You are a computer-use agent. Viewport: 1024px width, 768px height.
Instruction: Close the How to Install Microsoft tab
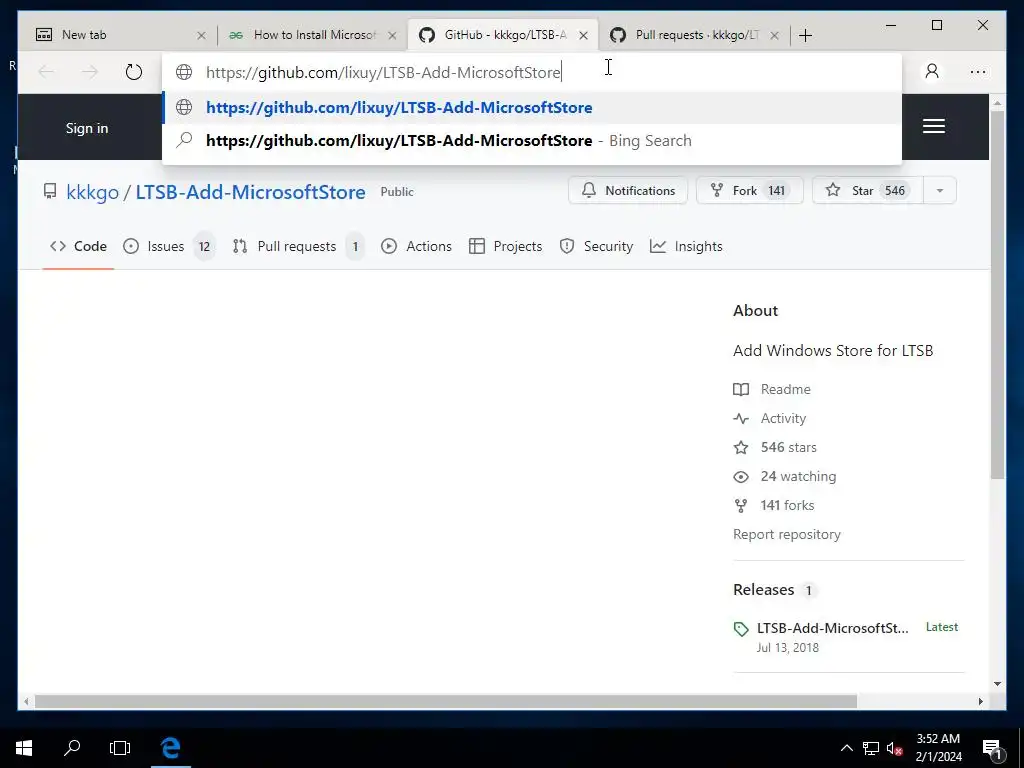point(392,35)
